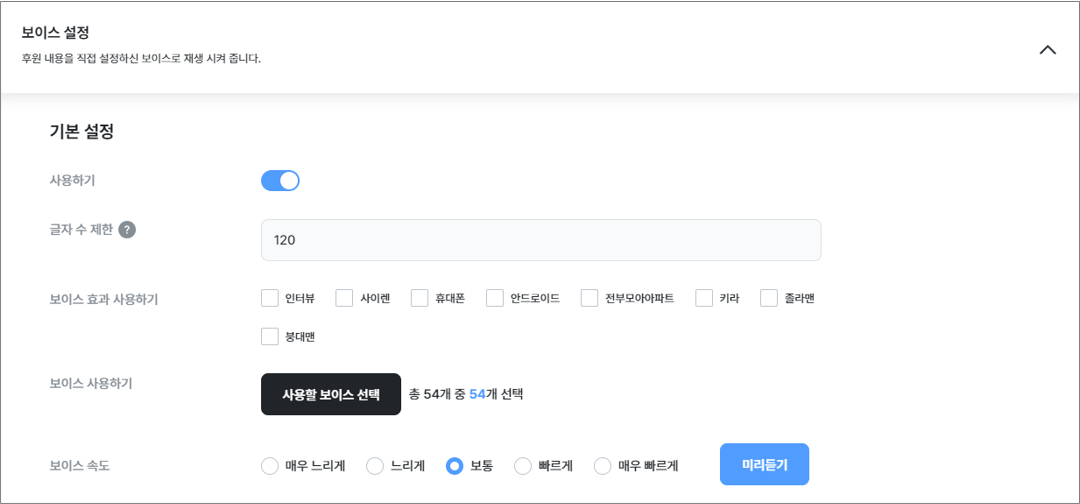Open the 사용할 보이스 선택 button
The height and width of the screenshot is (504, 1080).
[x=331, y=394]
